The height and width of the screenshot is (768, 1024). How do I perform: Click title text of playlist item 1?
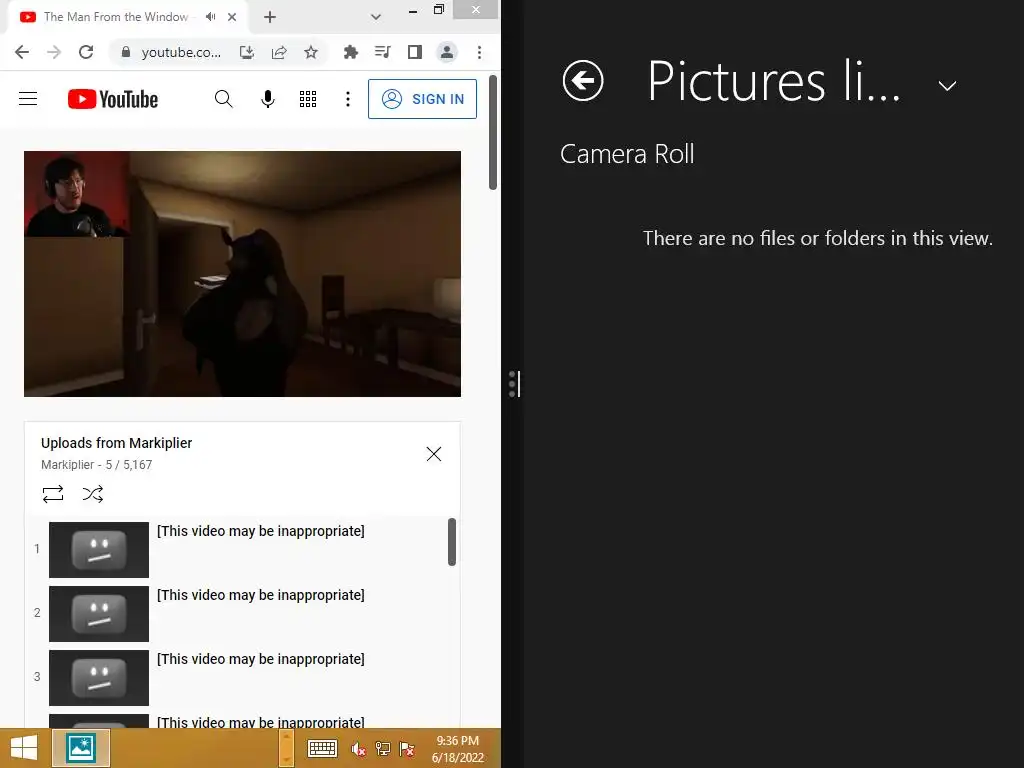261,531
